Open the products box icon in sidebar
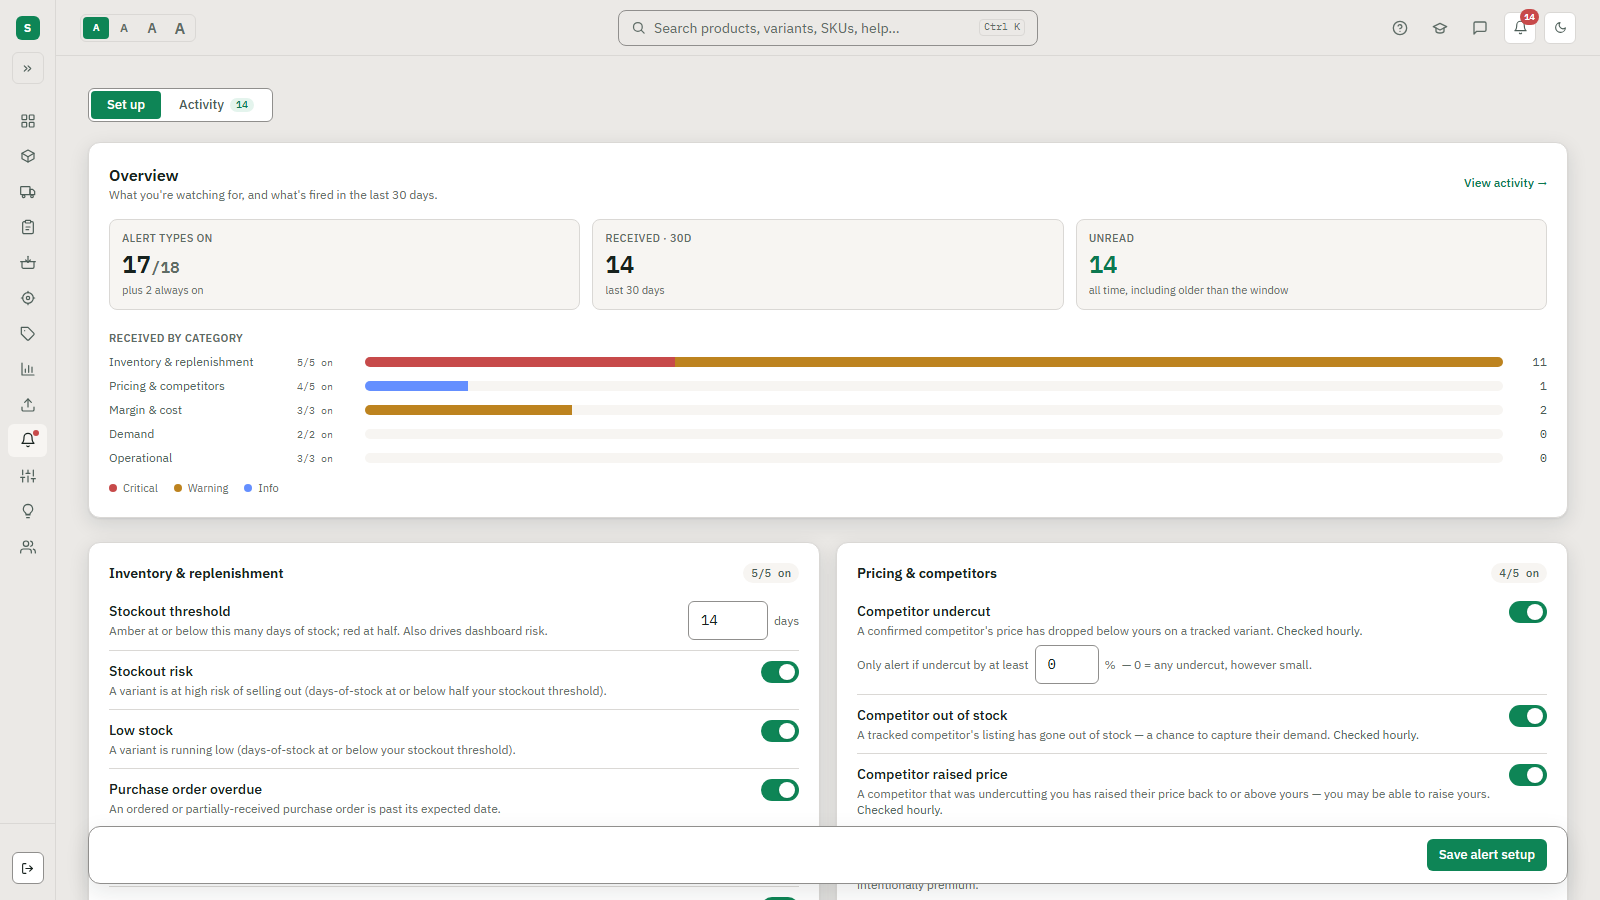 pos(28,156)
